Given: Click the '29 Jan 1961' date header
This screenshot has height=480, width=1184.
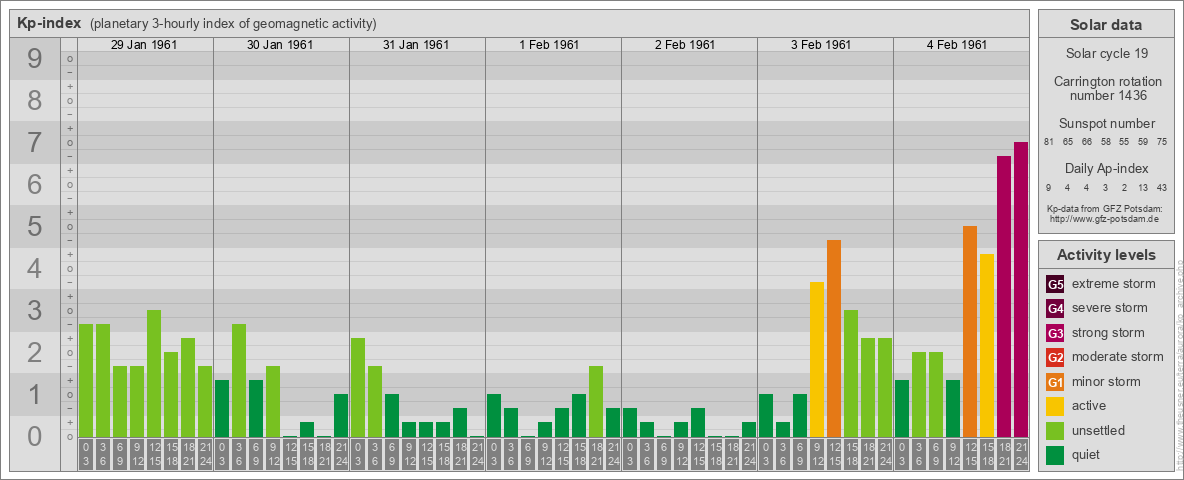Looking at the screenshot, I should 144,45.
